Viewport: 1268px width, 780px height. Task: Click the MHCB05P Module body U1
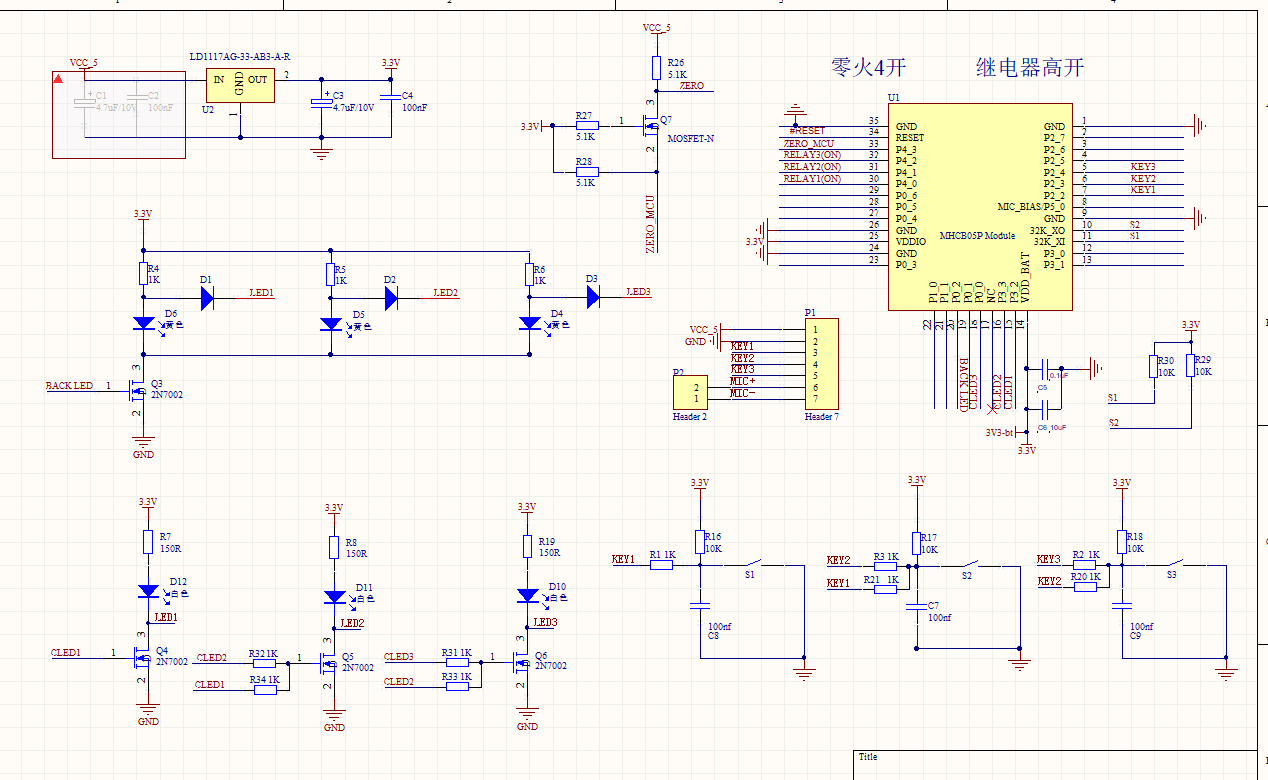[980, 205]
